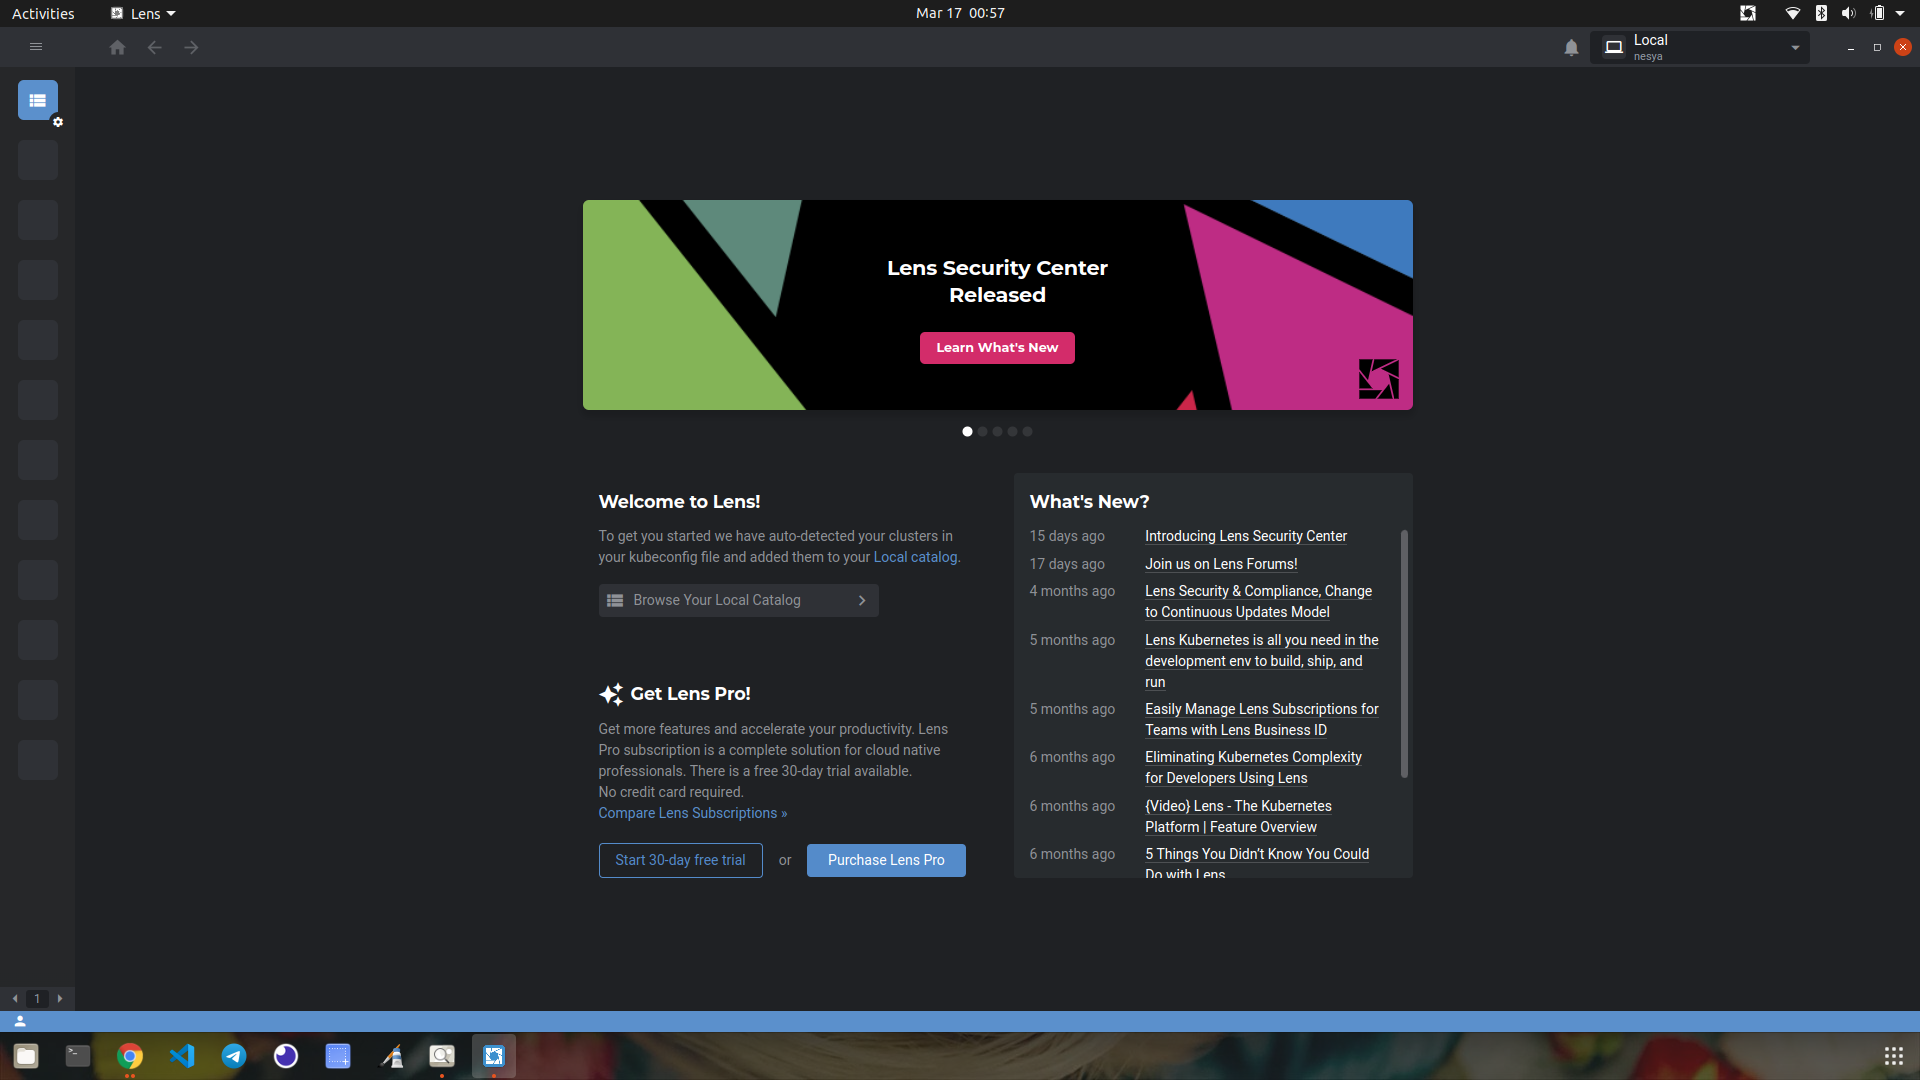Open the Activities overview

(x=43, y=13)
